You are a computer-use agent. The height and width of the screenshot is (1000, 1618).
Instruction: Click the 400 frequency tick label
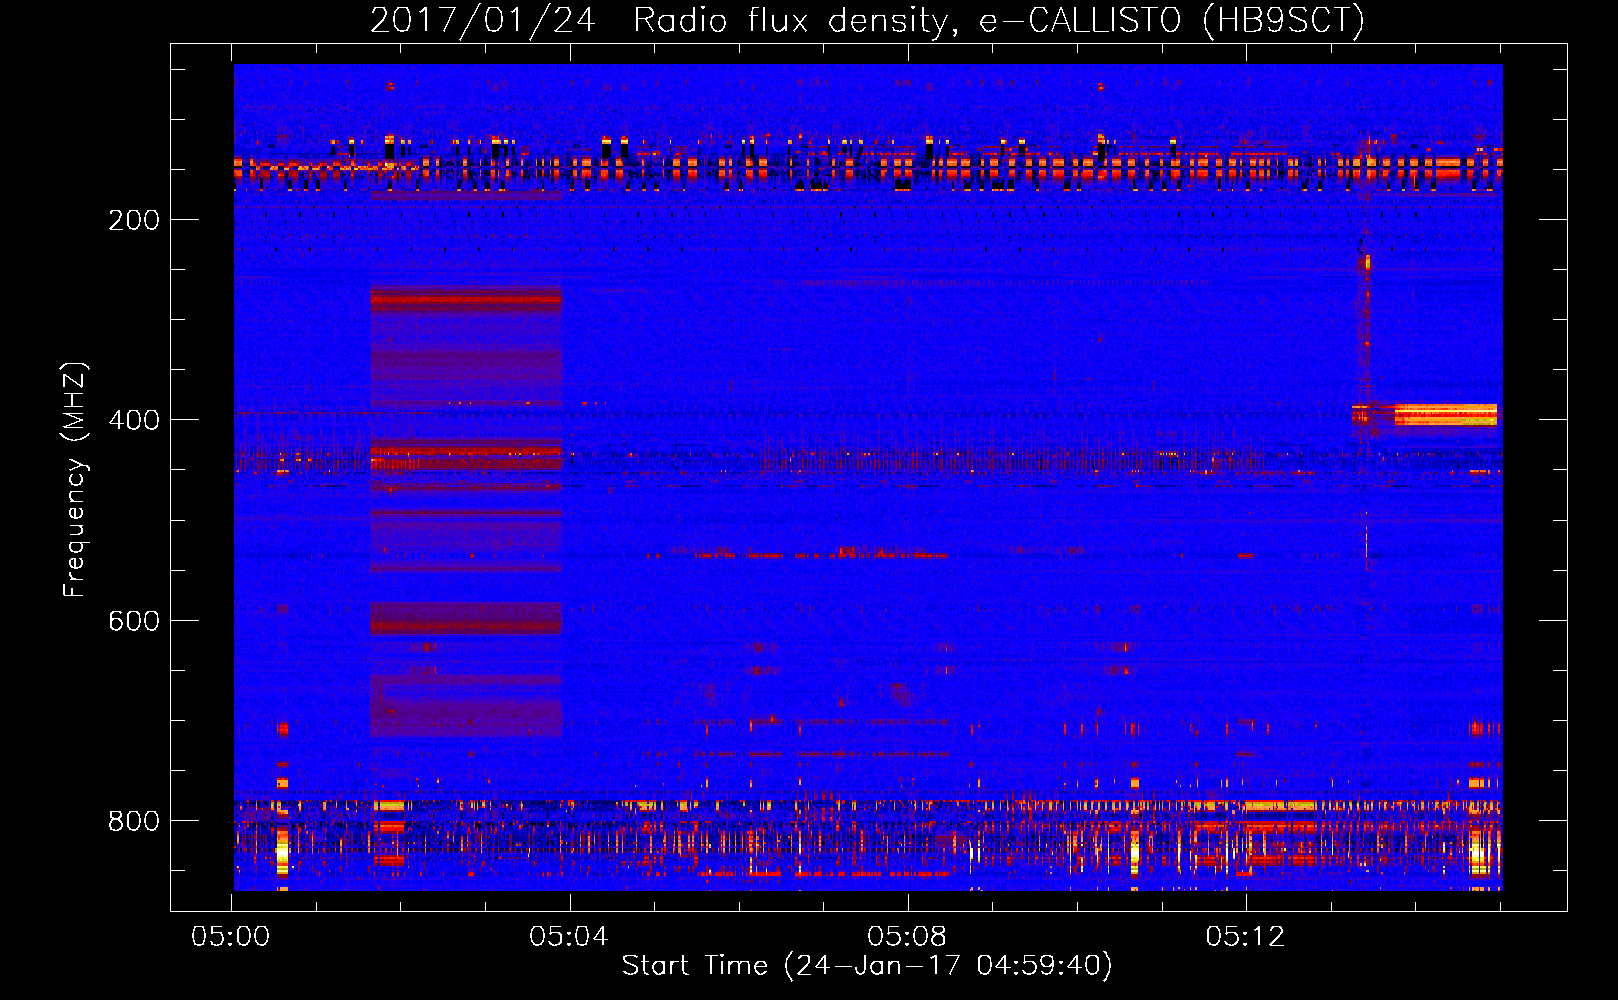(x=133, y=420)
